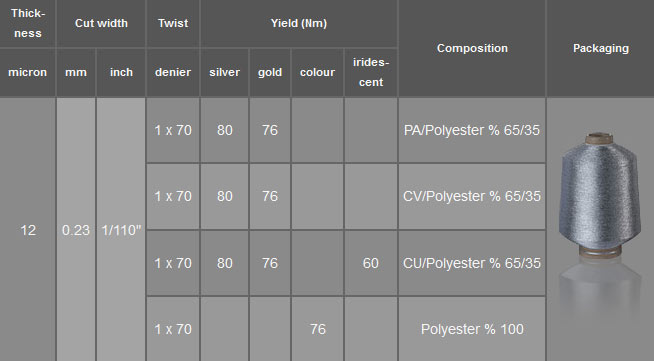This screenshot has width=654, height=361.
Task: Click the Yield (Nm) header
Action: [299, 23]
